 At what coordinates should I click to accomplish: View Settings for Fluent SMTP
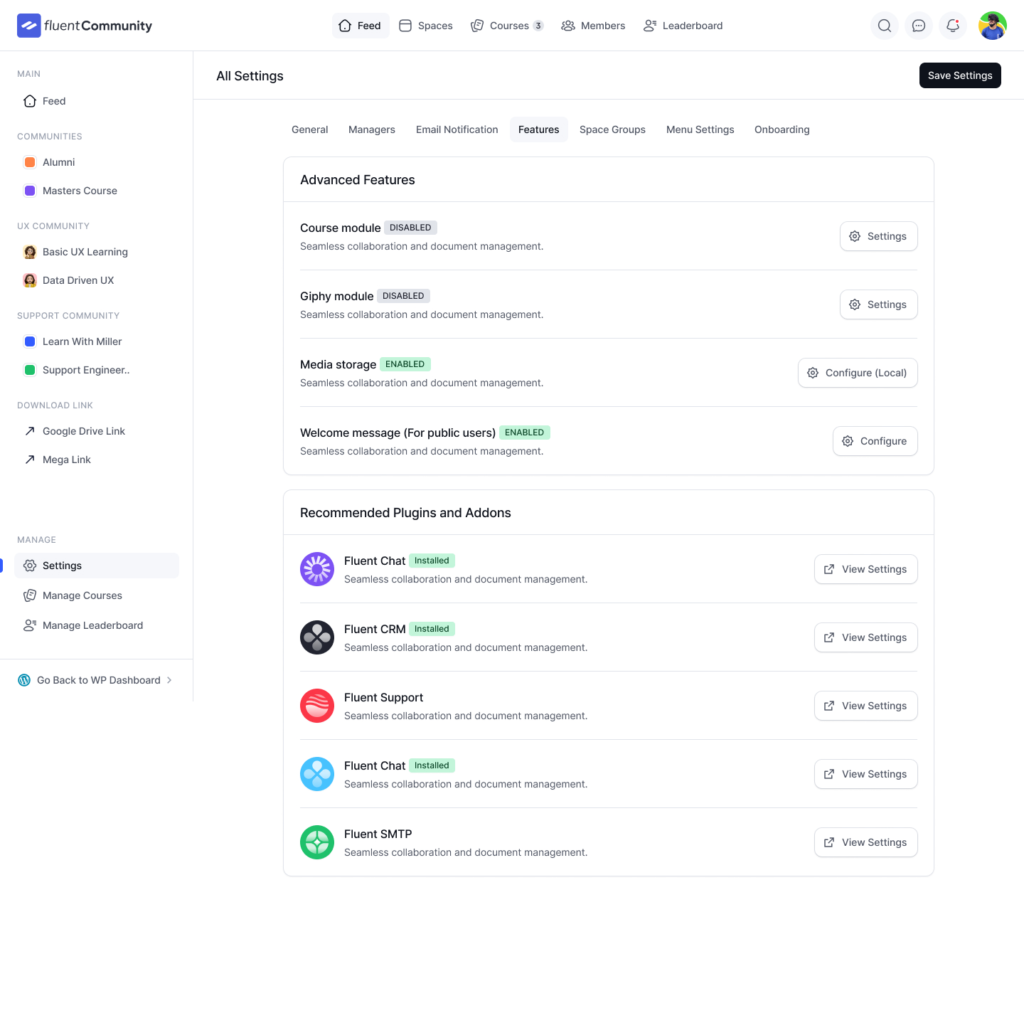[866, 842]
